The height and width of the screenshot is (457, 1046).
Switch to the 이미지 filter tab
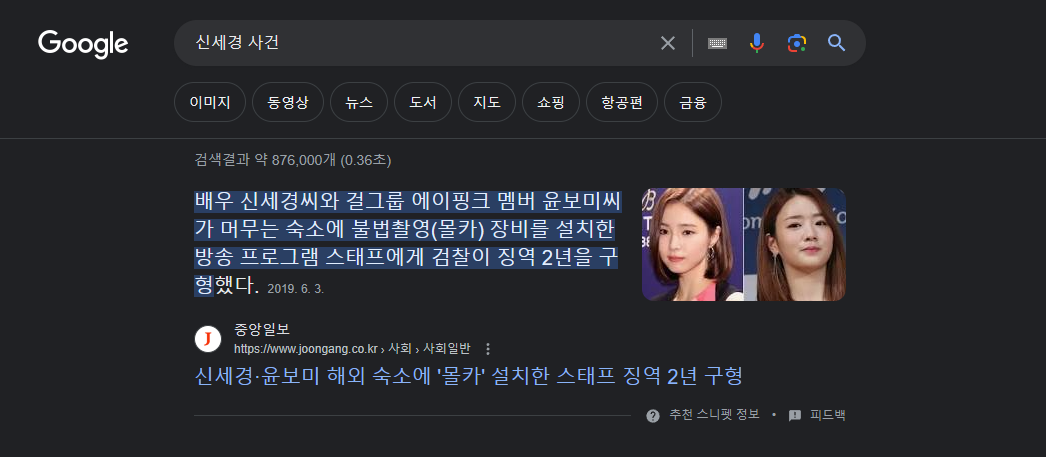pyautogui.click(x=210, y=102)
